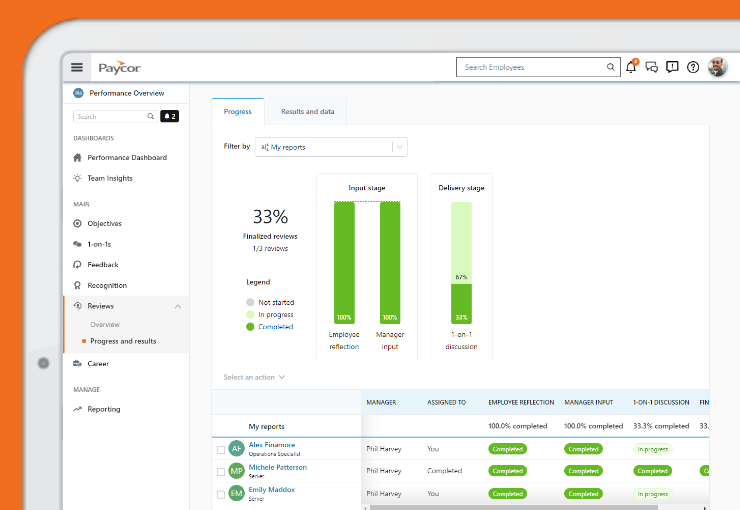Click the Performance Overview badge icon
This screenshot has height=510, width=740.
click(78, 93)
